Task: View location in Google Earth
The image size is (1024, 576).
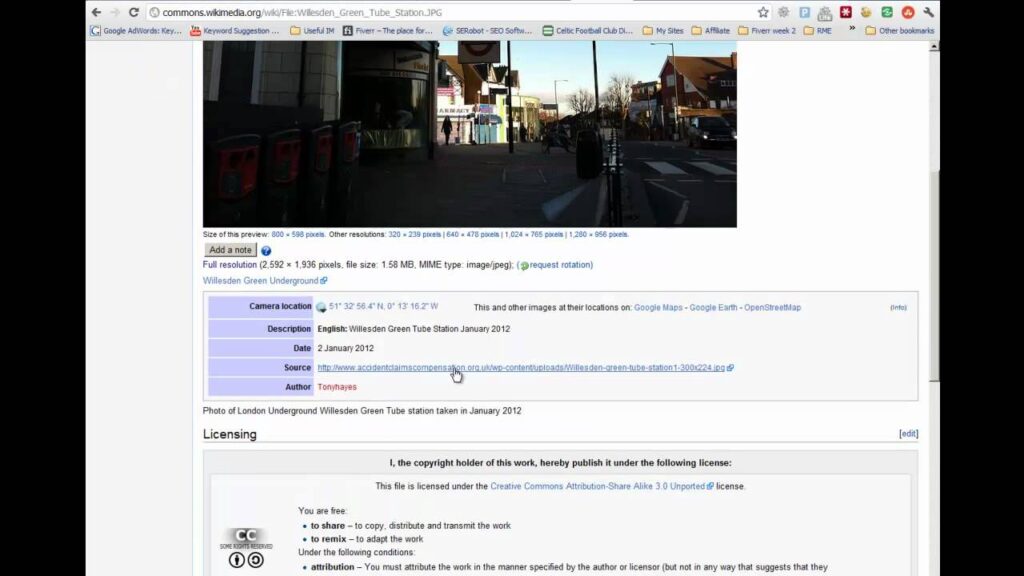Action: (x=713, y=308)
